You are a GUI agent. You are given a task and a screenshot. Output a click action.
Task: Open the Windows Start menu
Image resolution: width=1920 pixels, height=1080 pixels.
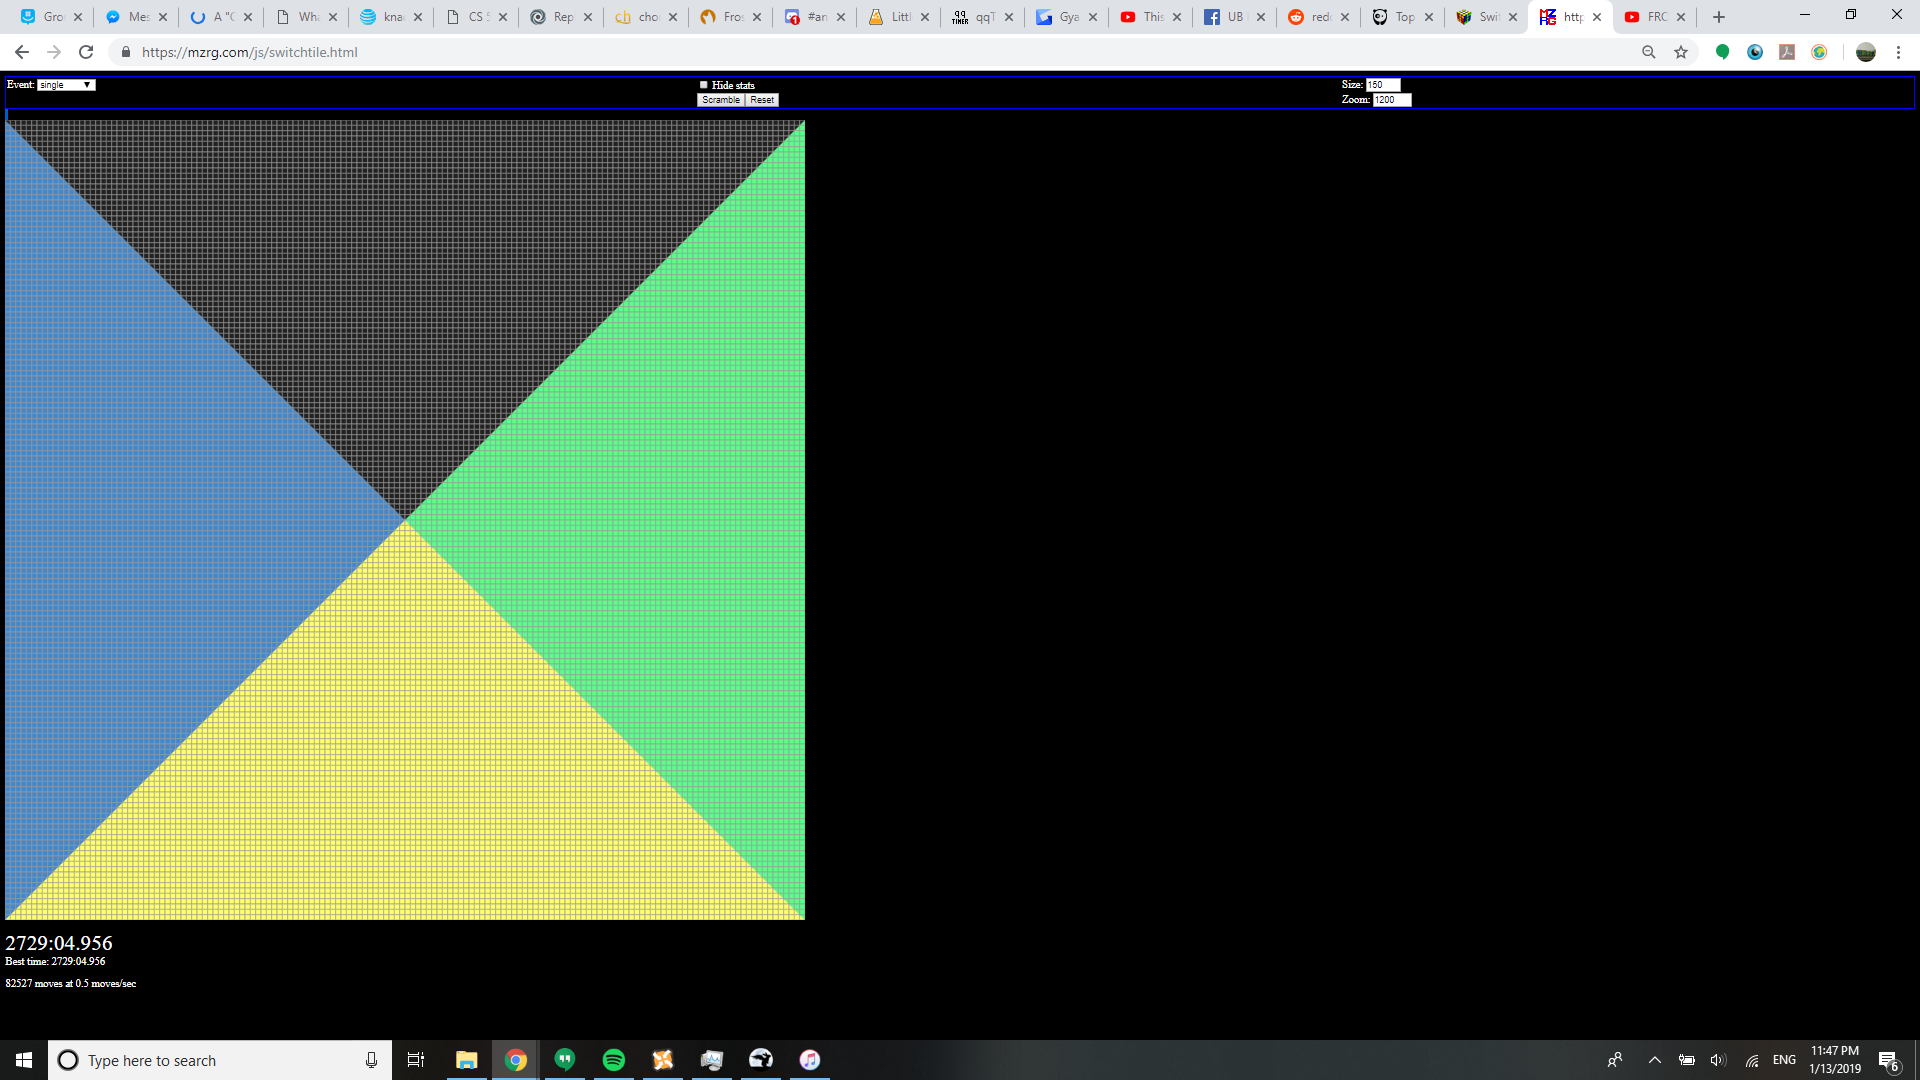[x=24, y=1060]
